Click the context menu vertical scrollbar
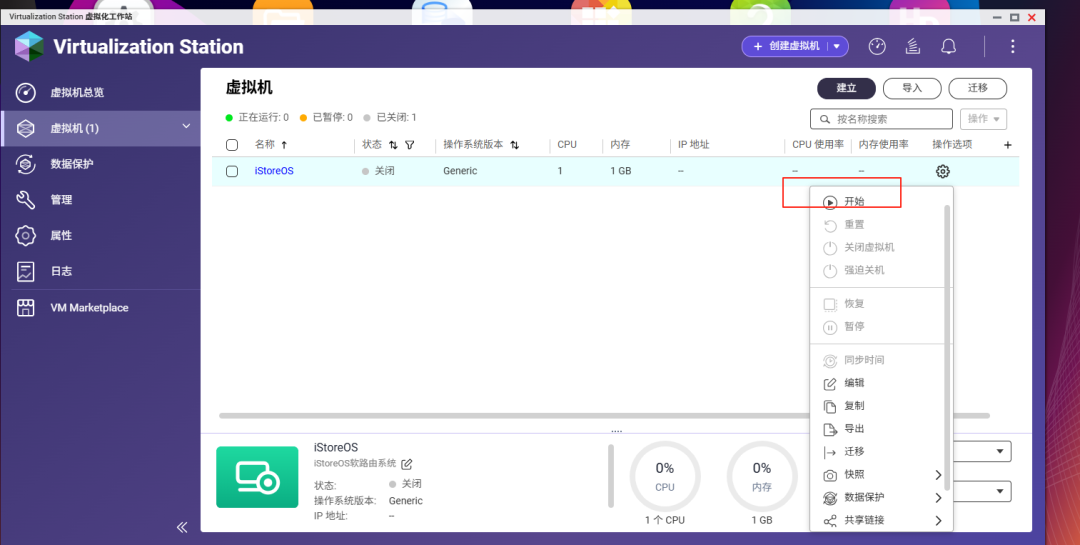The image size is (1080, 545). click(x=947, y=348)
